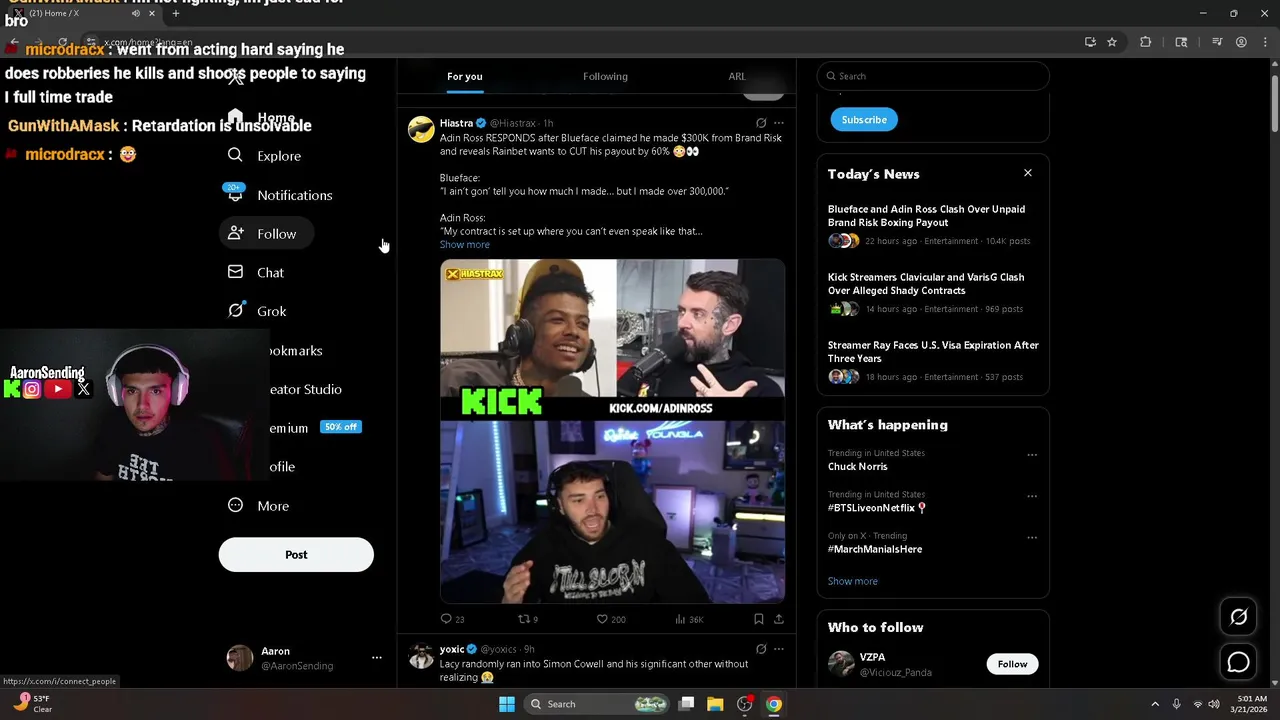Open options for Chuck Norris trend
Image resolution: width=1280 pixels, height=720 pixels.
coord(1032,455)
